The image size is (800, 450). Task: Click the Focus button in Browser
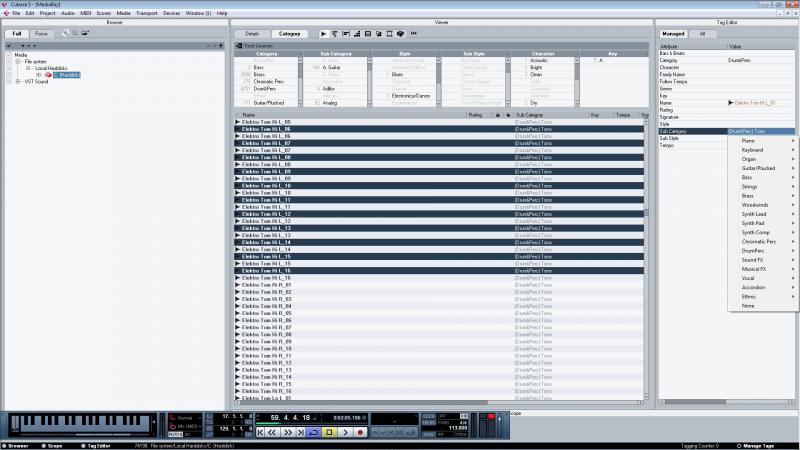[41, 34]
